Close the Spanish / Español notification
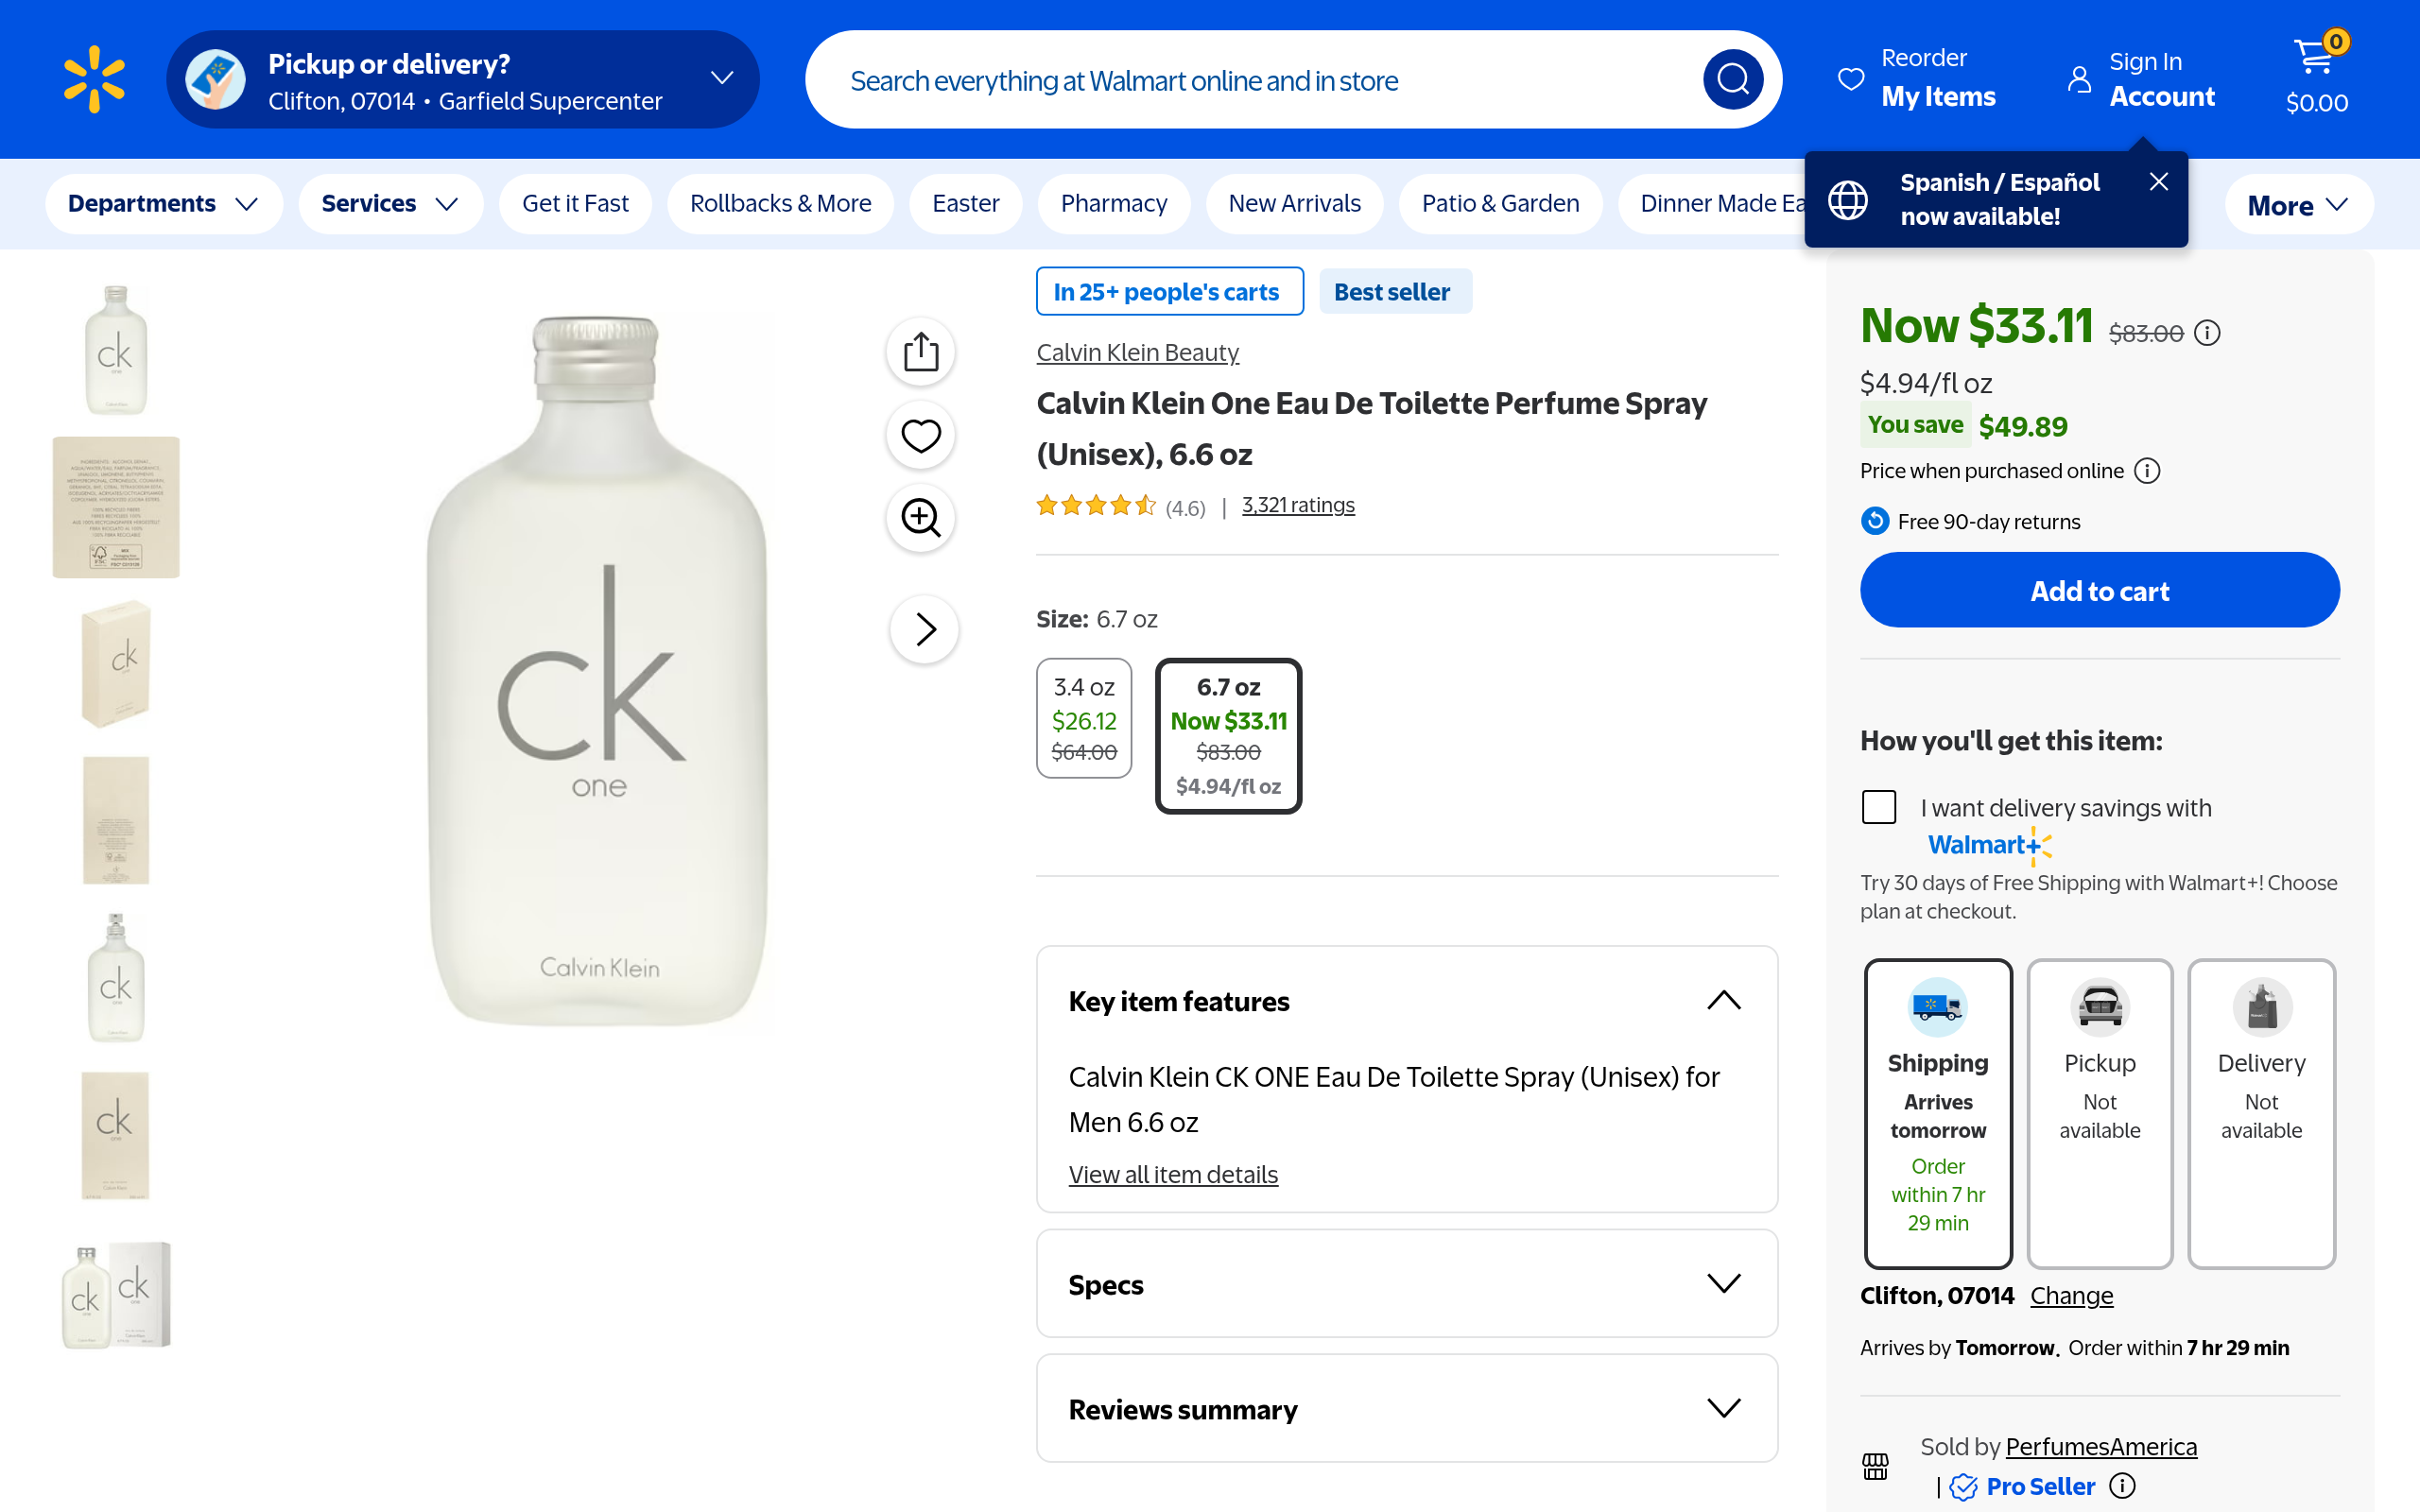2420x1512 pixels. (2159, 181)
